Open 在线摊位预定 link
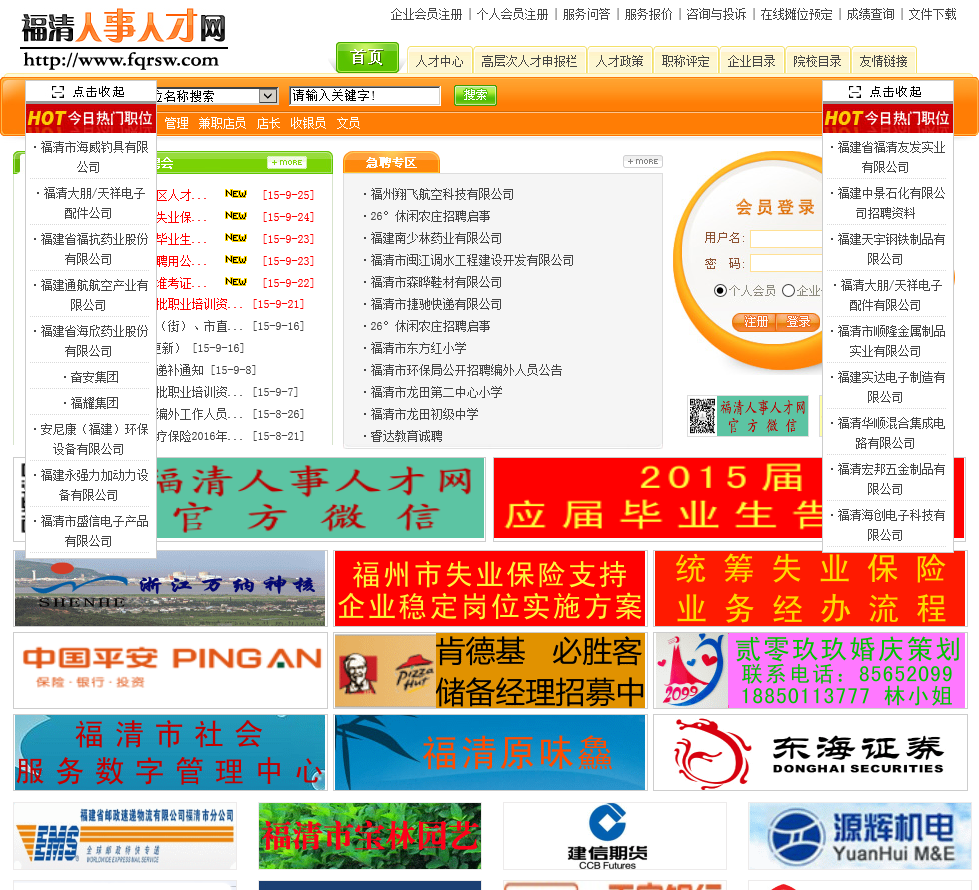979x890 pixels. coord(796,14)
